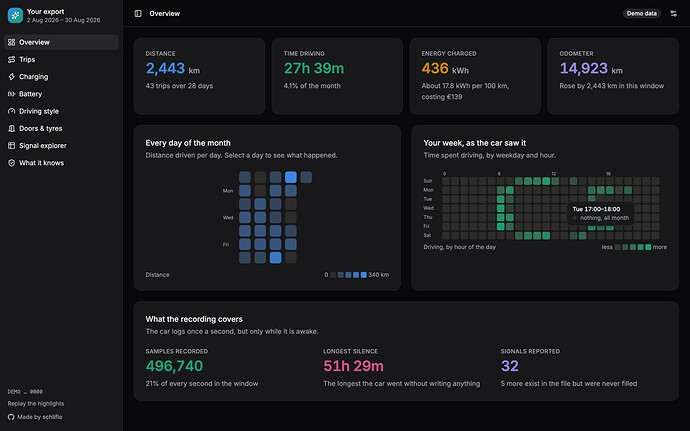Click the What it knows shield icon
Image resolution: width=690 pixels, height=431 pixels.
(x=11, y=163)
